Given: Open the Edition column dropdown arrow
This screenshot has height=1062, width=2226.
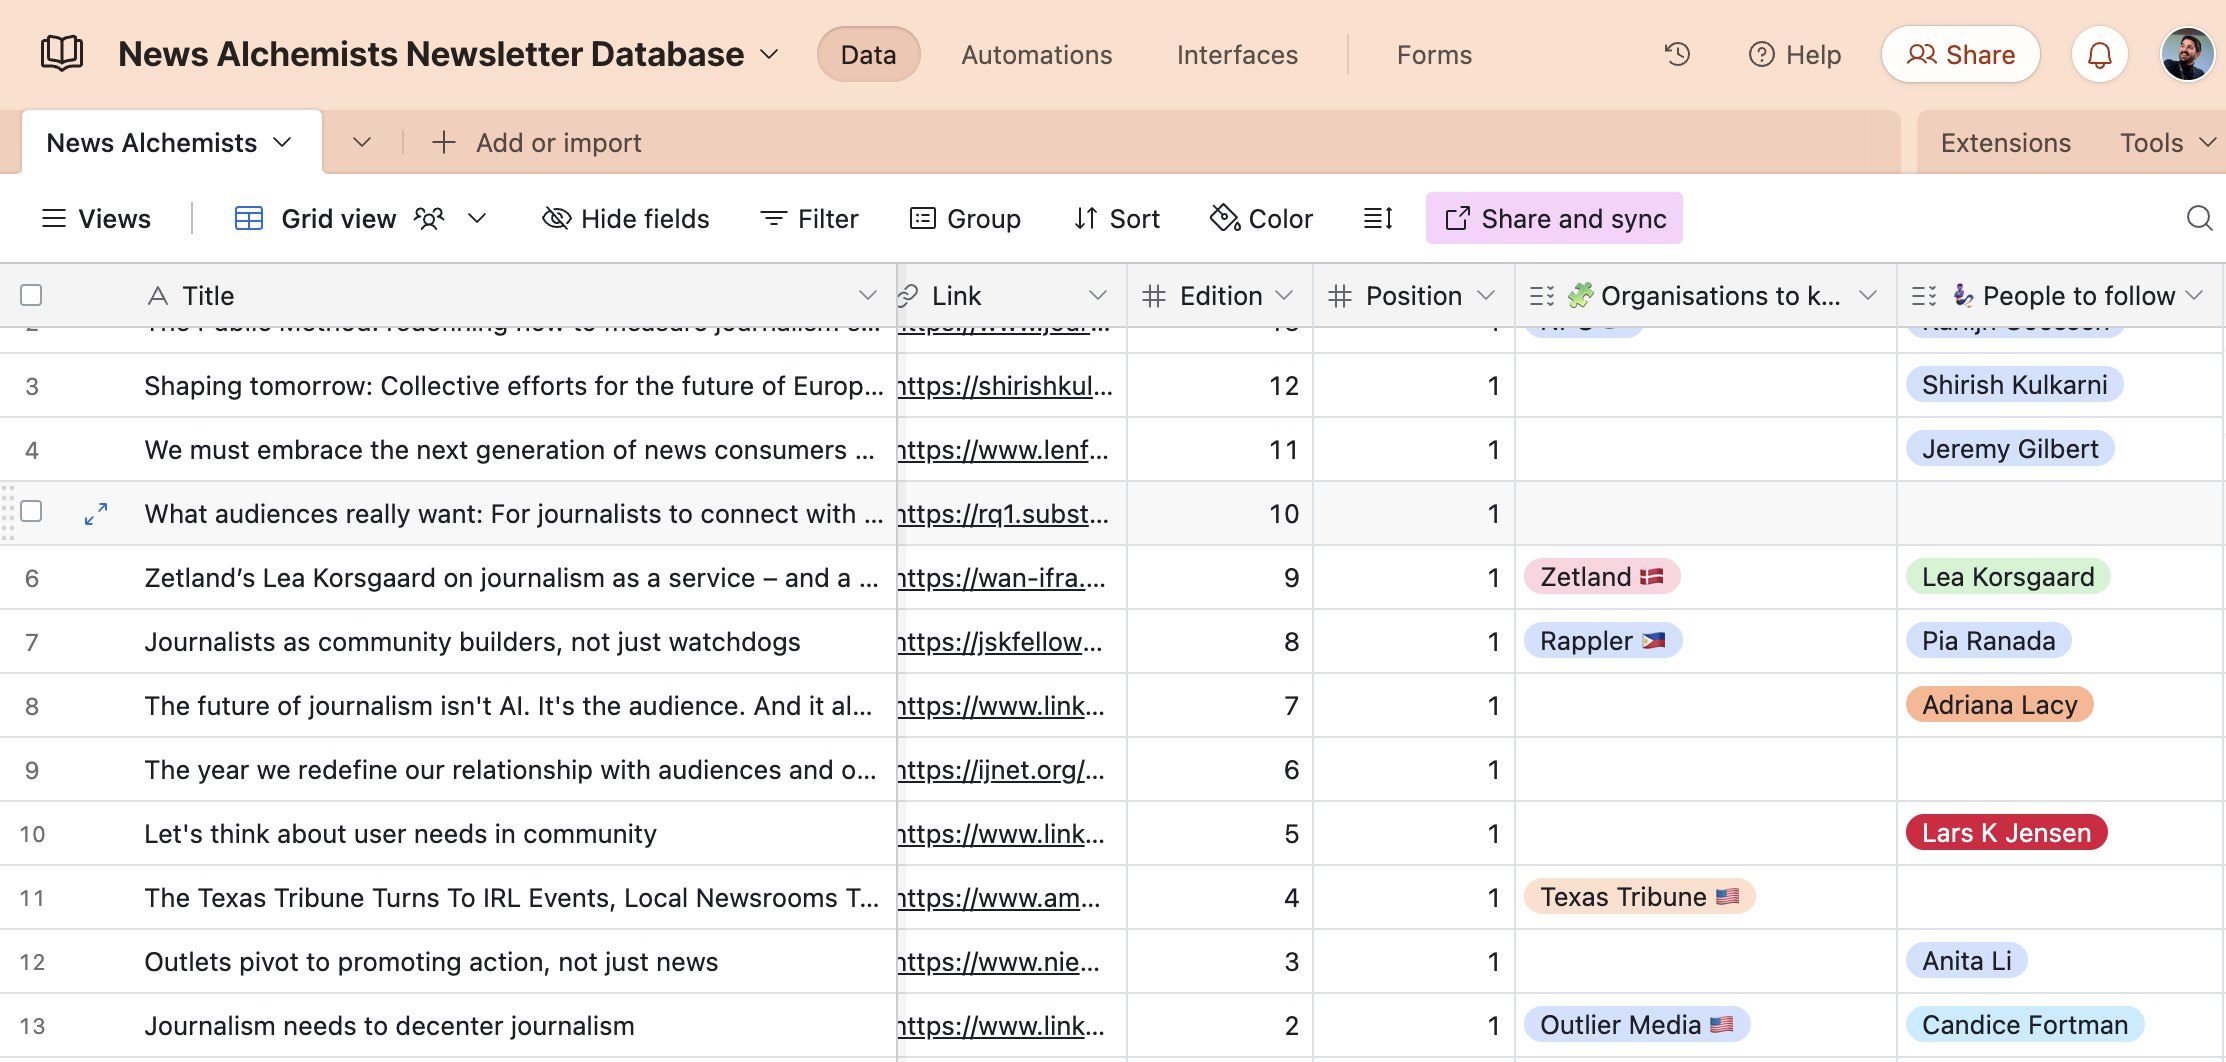Looking at the screenshot, I should pyautogui.click(x=1285, y=295).
